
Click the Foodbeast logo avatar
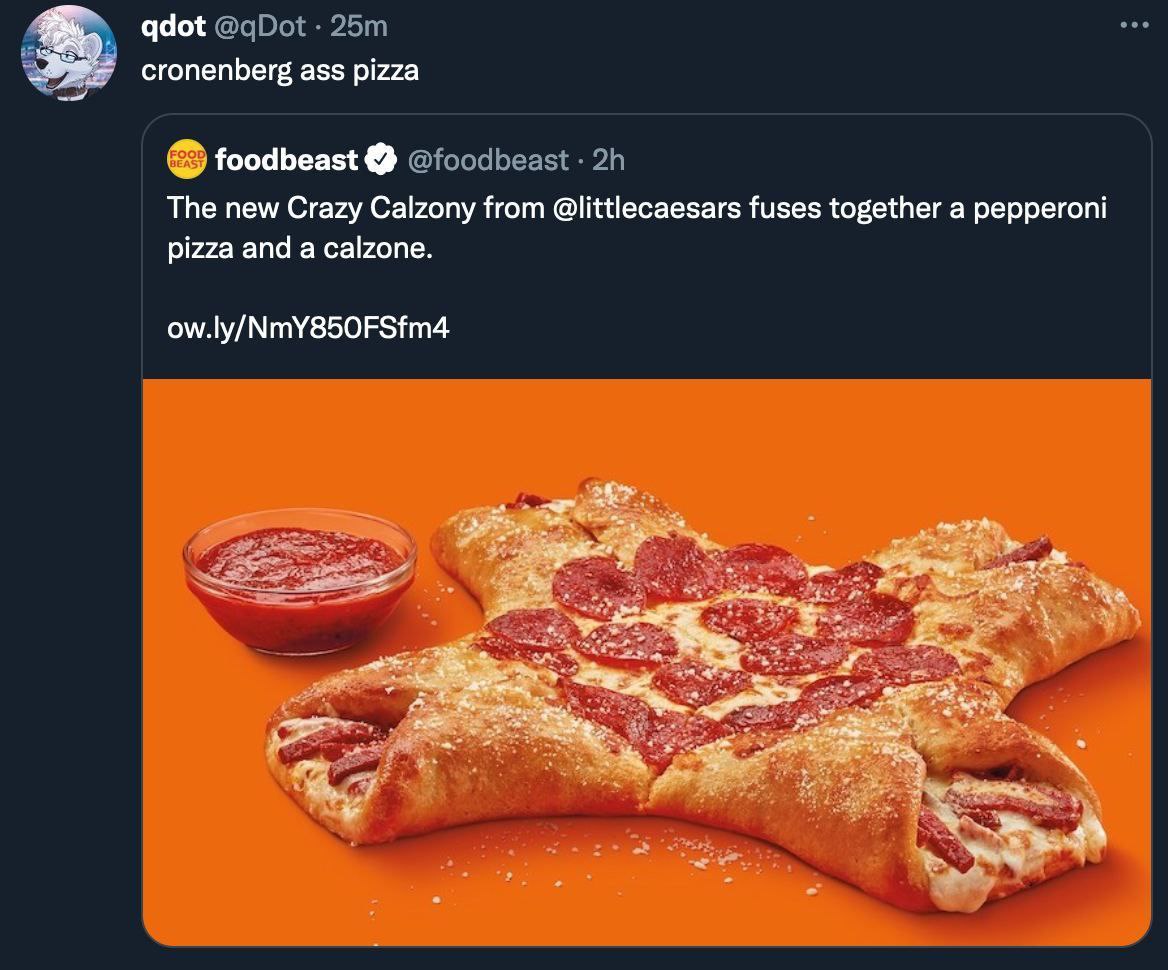pyautogui.click(x=187, y=159)
